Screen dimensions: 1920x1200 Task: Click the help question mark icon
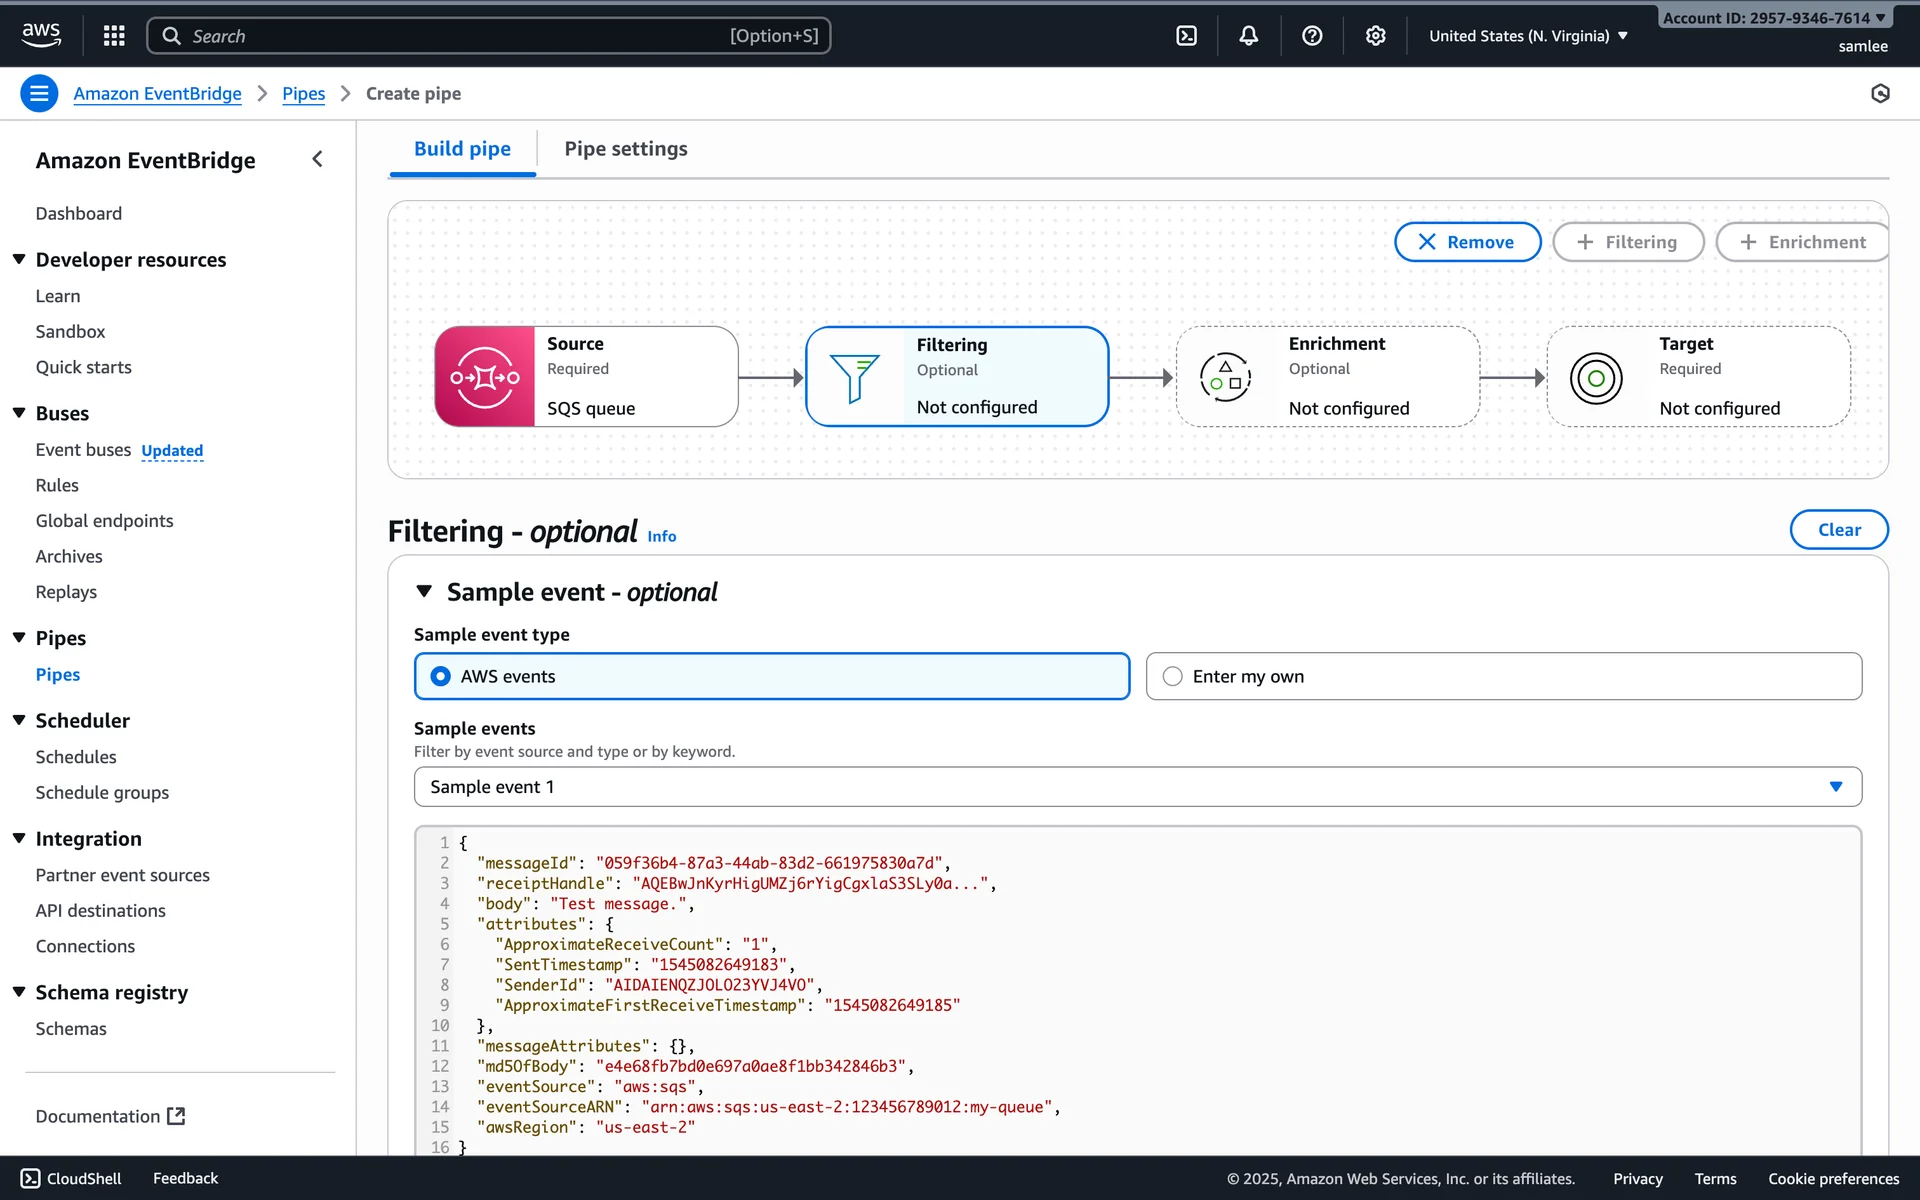click(x=1312, y=36)
